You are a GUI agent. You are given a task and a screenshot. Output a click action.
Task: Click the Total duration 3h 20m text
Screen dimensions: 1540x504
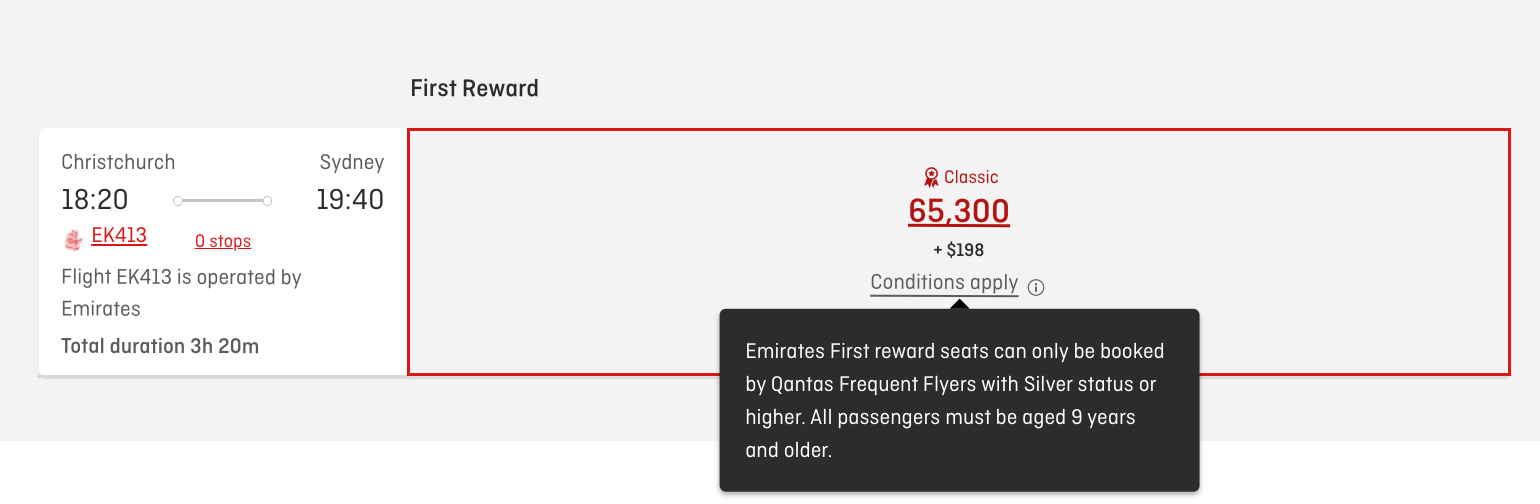(x=160, y=346)
